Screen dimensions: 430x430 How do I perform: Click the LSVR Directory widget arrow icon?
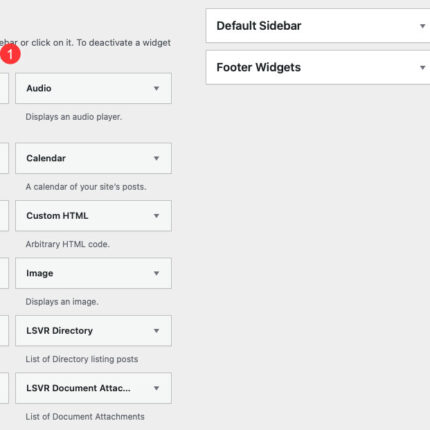156,331
